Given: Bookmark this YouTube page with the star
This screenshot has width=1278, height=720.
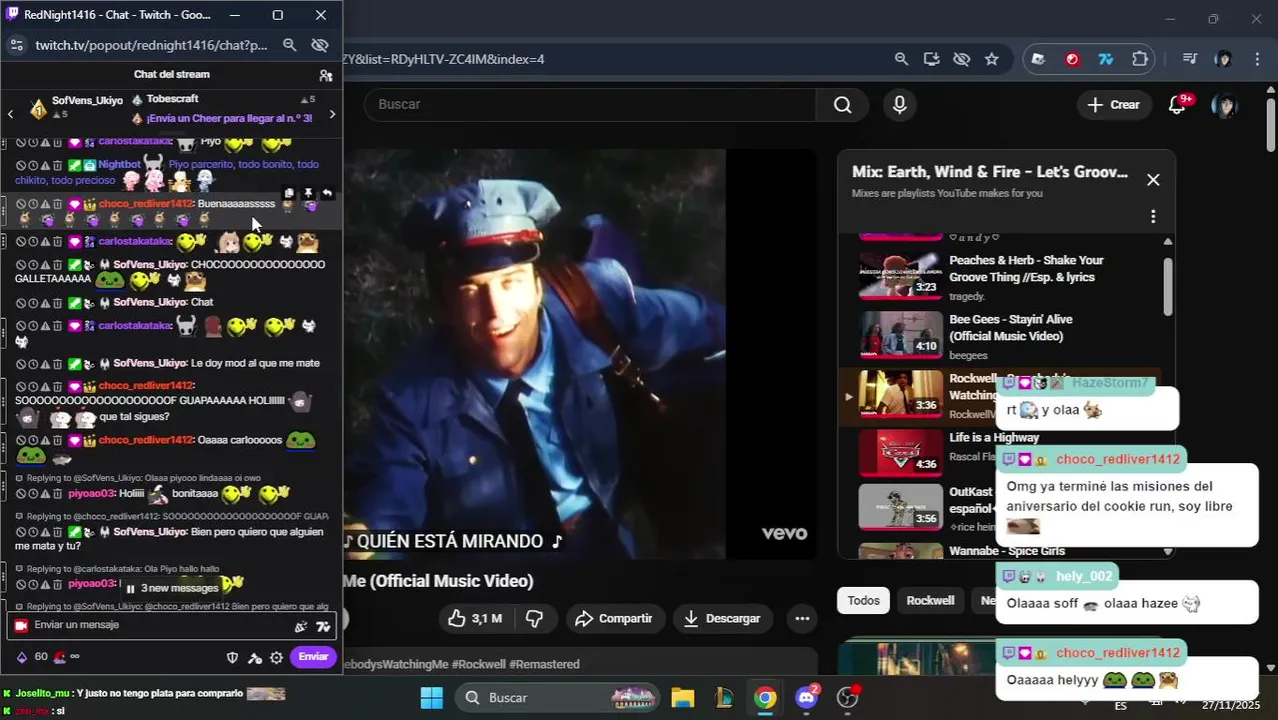Looking at the screenshot, I should 991,59.
